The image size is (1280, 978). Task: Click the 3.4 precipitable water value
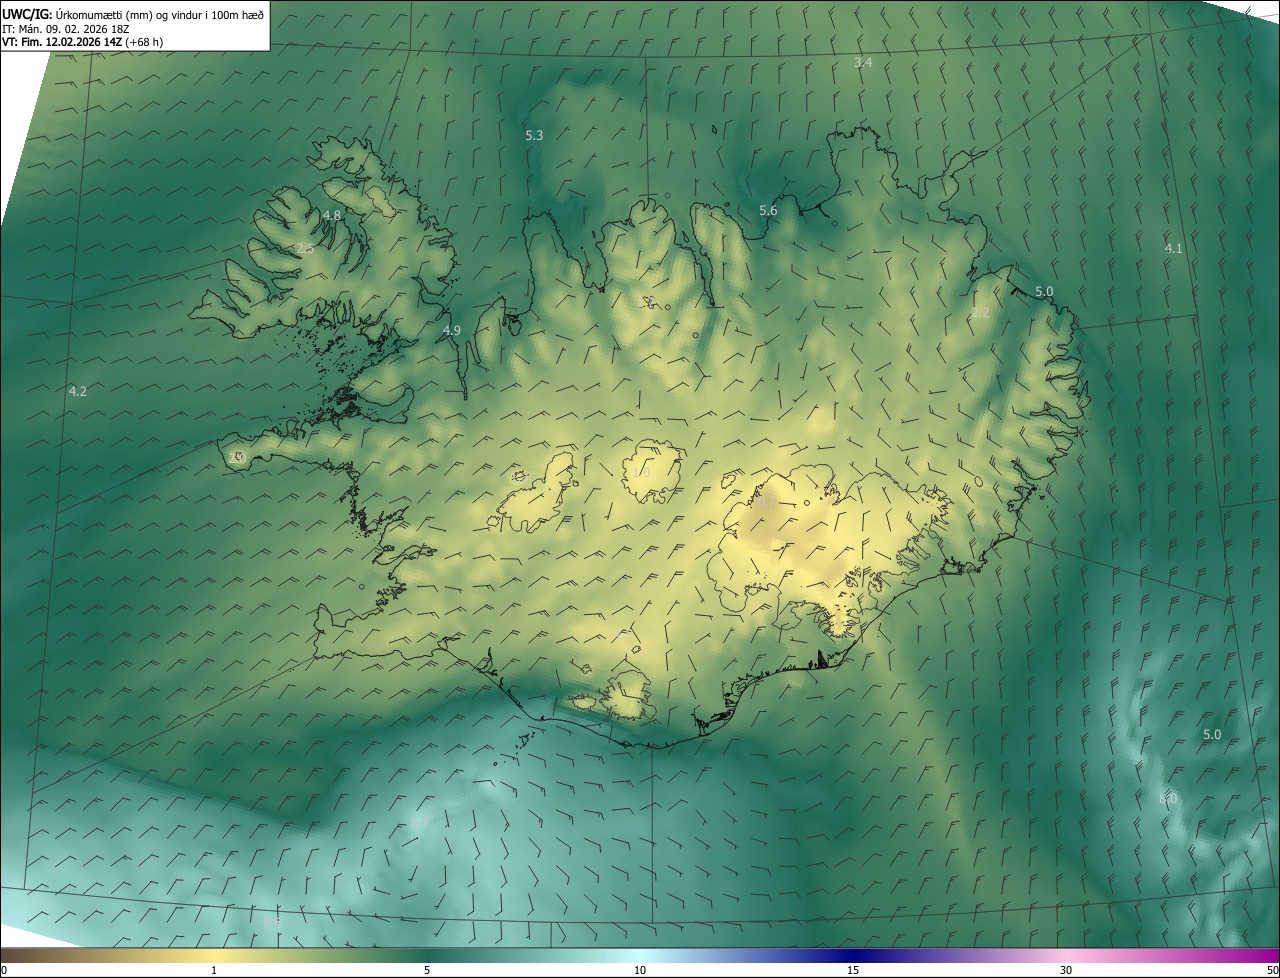(x=863, y=62)
